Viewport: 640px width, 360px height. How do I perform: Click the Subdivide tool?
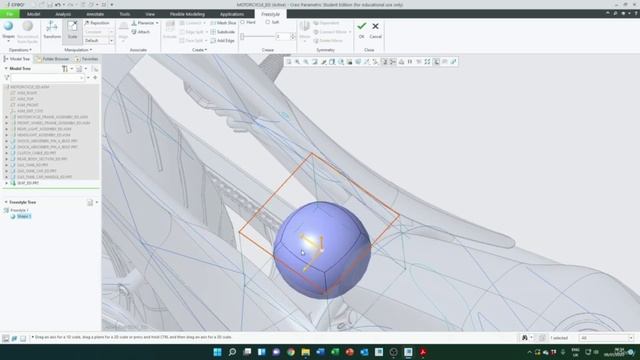coord(223,32)
